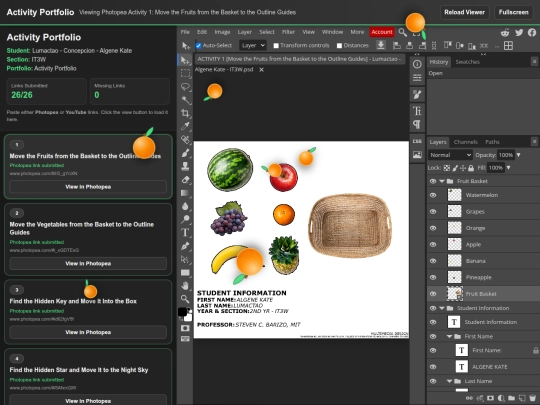Select the Rectangle shape tool

click(x=185, y=272)
